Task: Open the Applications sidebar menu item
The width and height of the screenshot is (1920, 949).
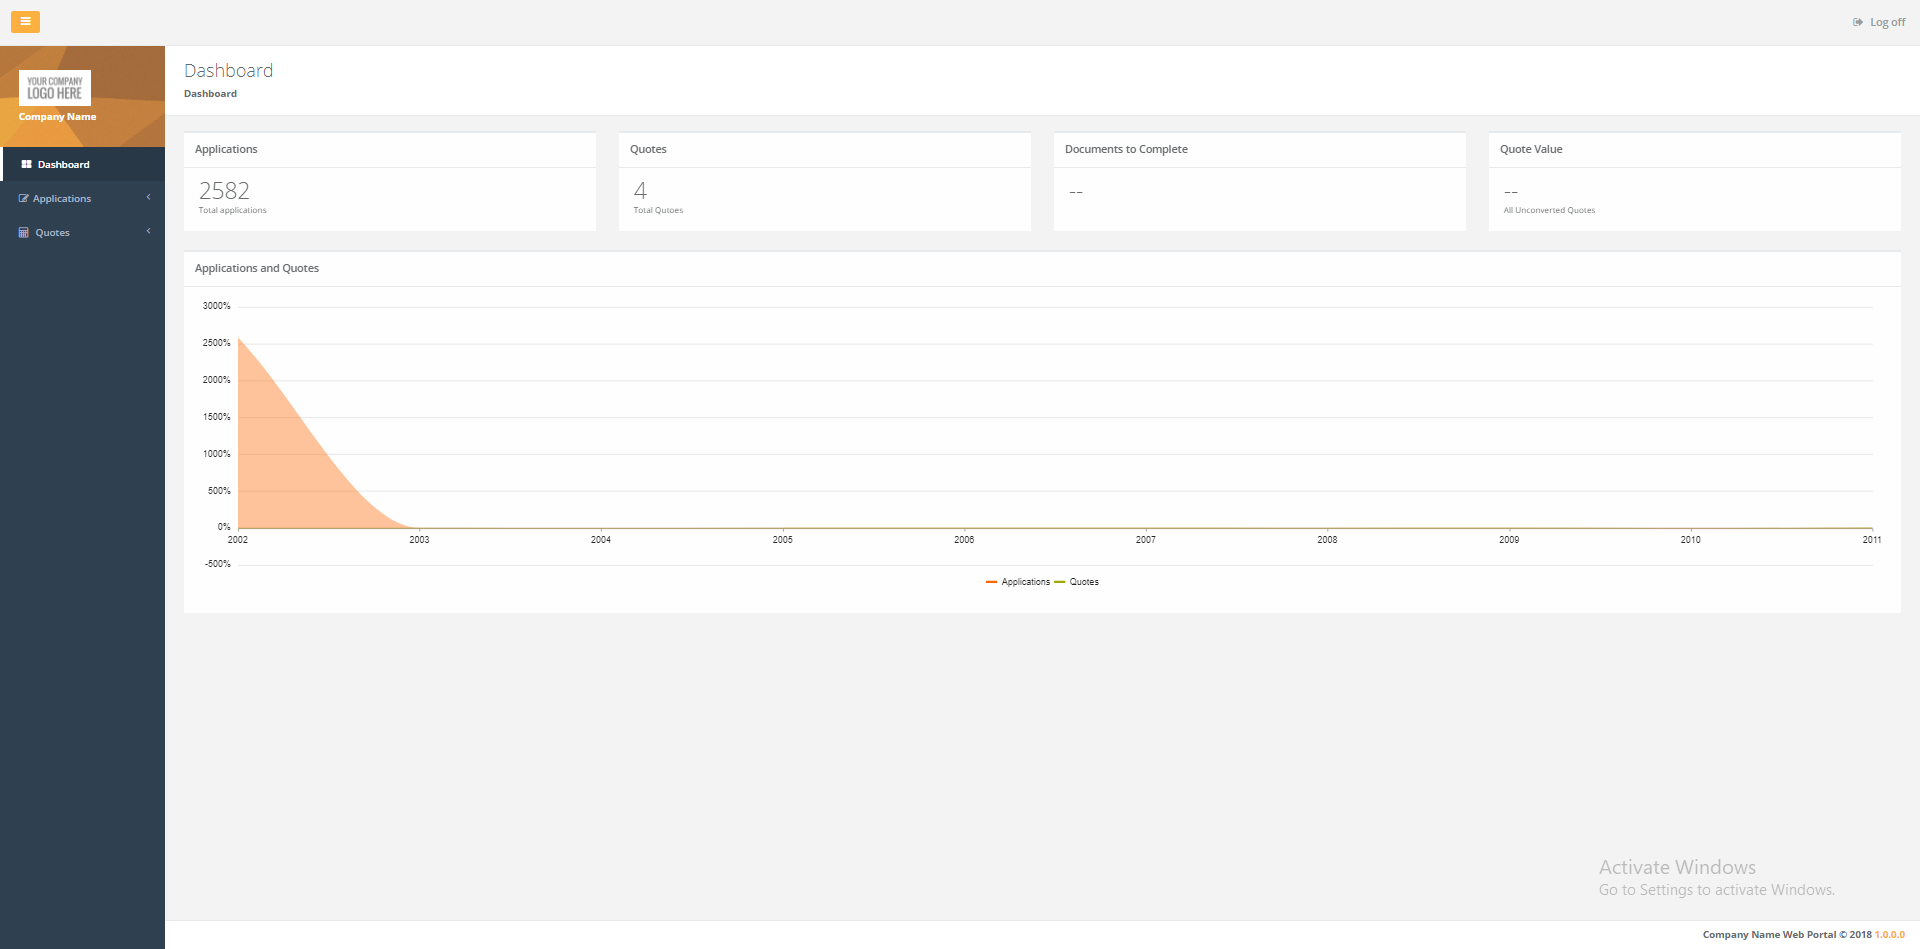Action: pyautogui.click(x=82, y=198)
